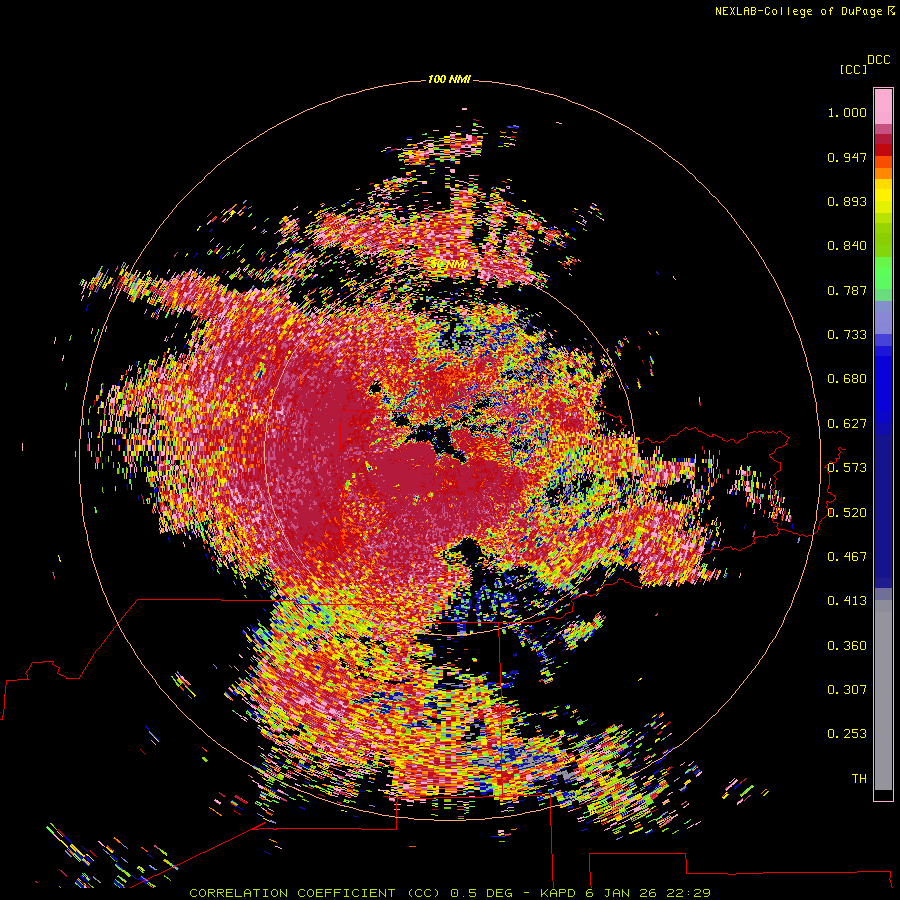
Task: Click the [CC] units label
Action: click(x=854, y=69)
